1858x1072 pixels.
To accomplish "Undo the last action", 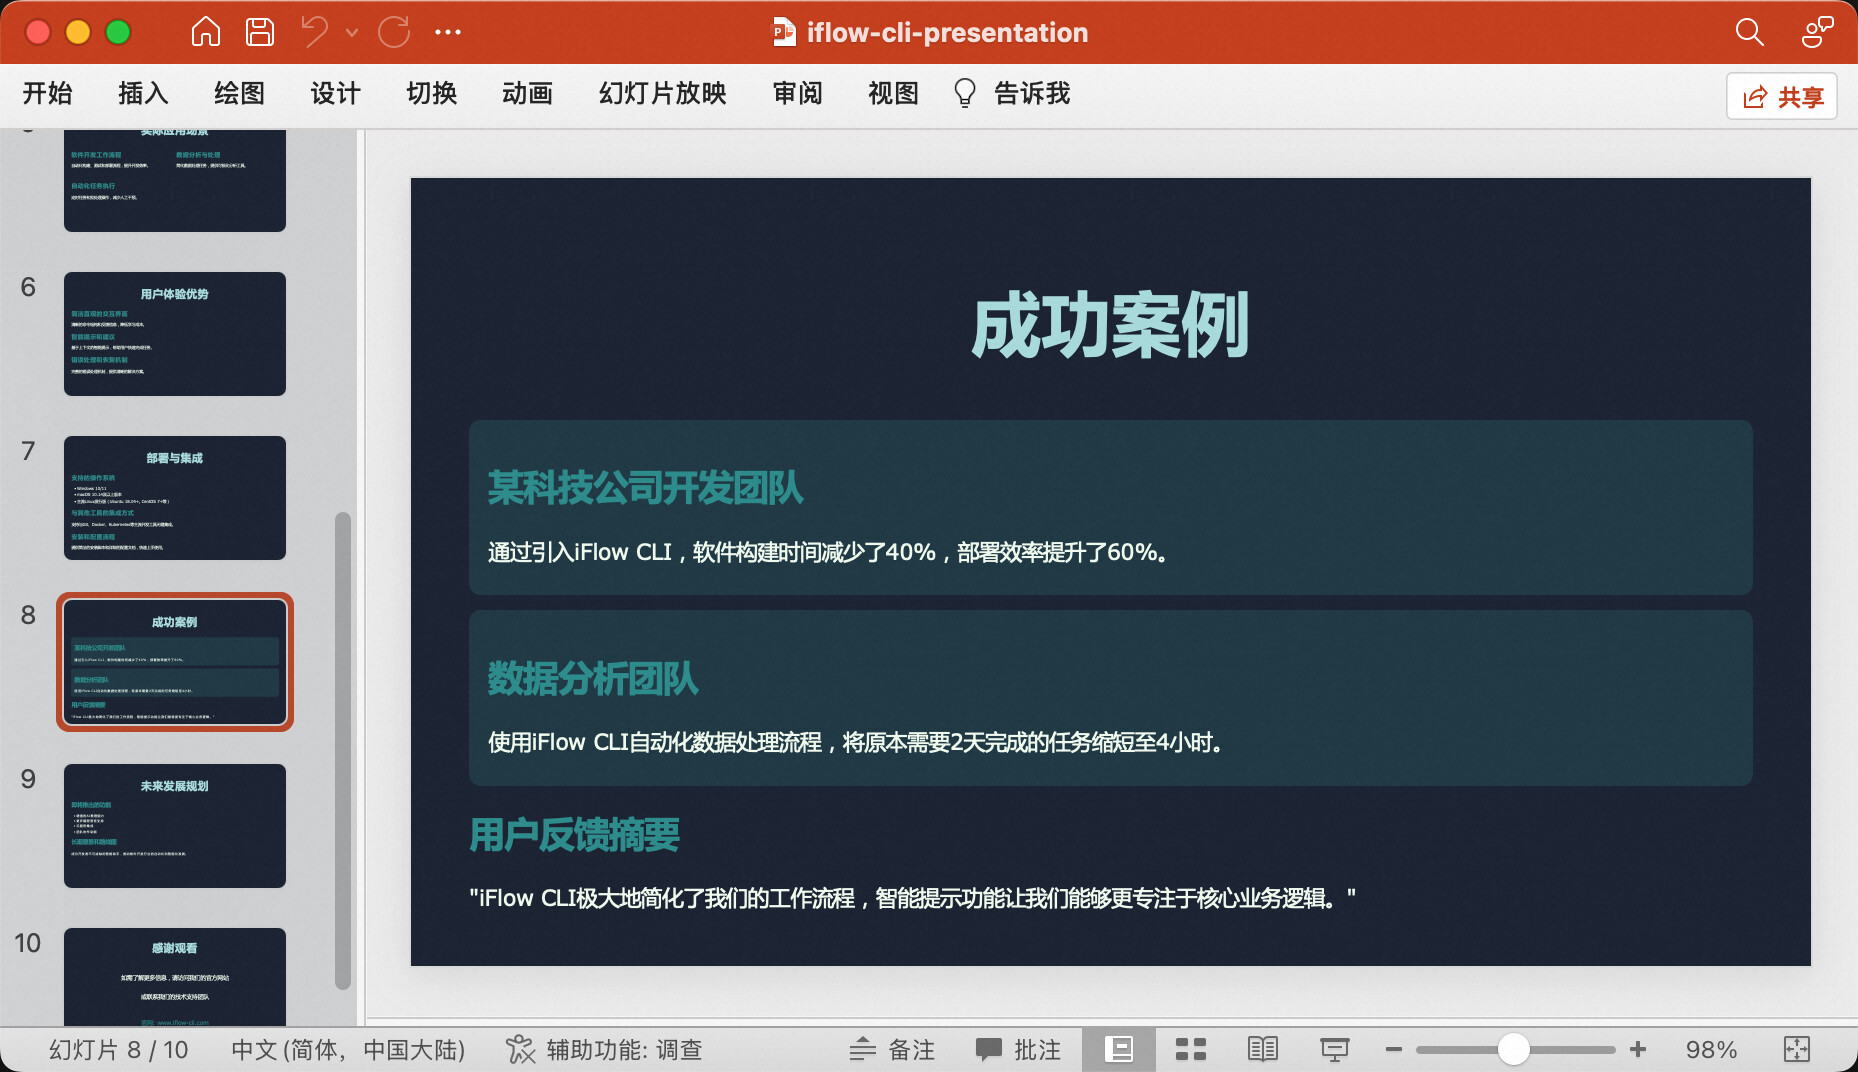I will [315, 32].
